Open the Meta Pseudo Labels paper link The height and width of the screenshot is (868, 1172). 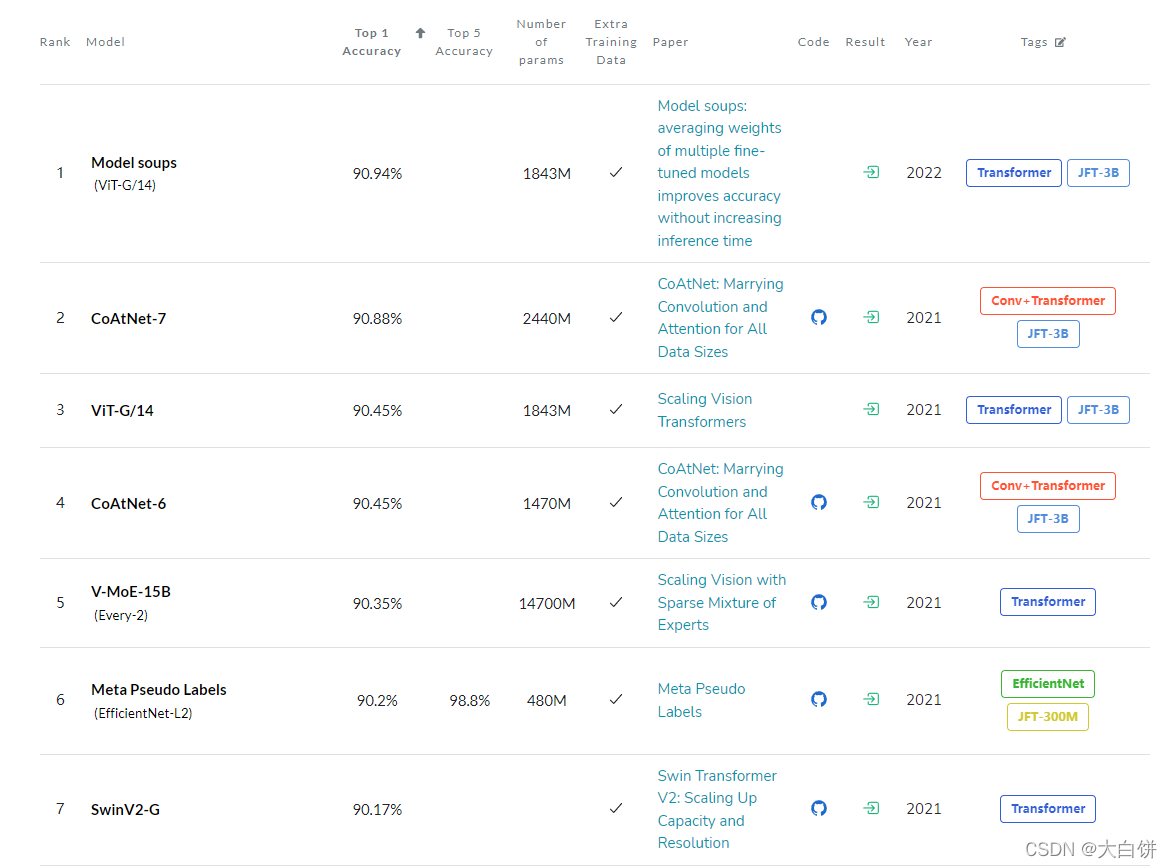(x=701, y=700)
